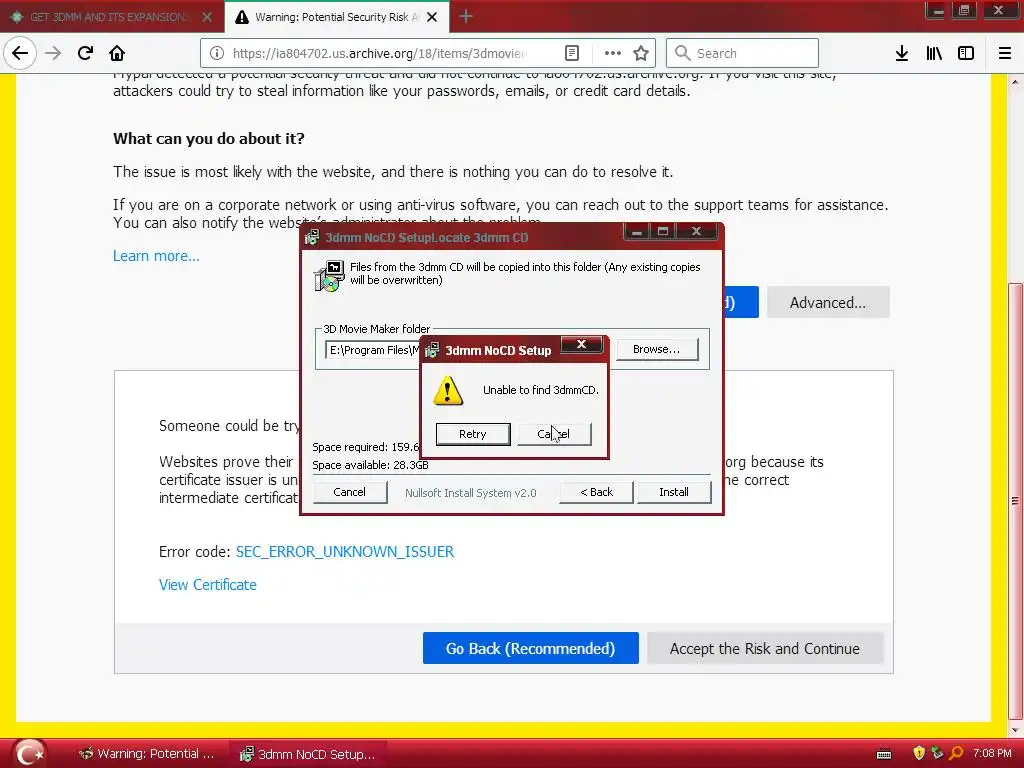Close the Warning: Potential Security Risk tab
Image resolution: width=1024 pixels, height=768 pixels.
tap(432, 17)
